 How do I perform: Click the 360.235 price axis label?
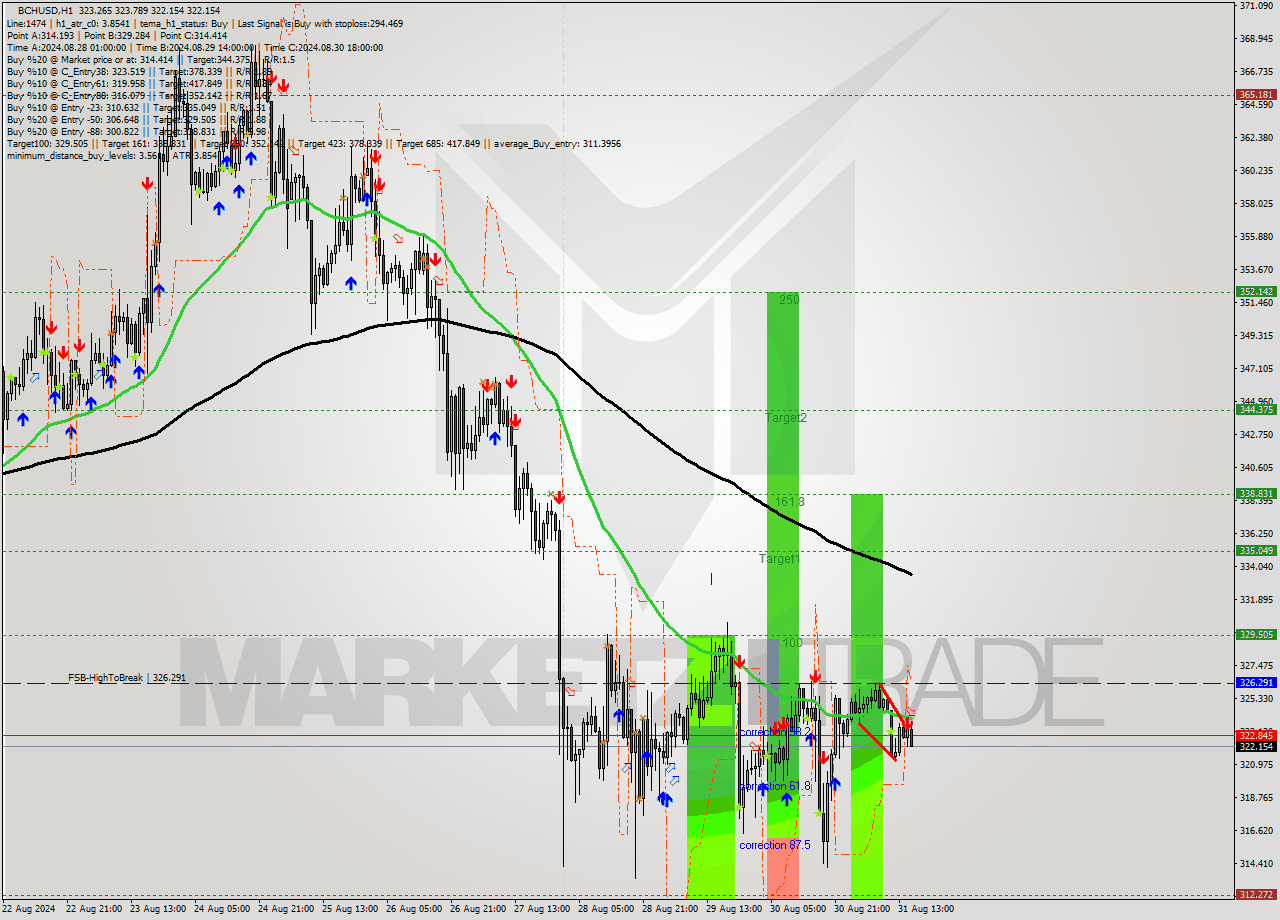1255,170
